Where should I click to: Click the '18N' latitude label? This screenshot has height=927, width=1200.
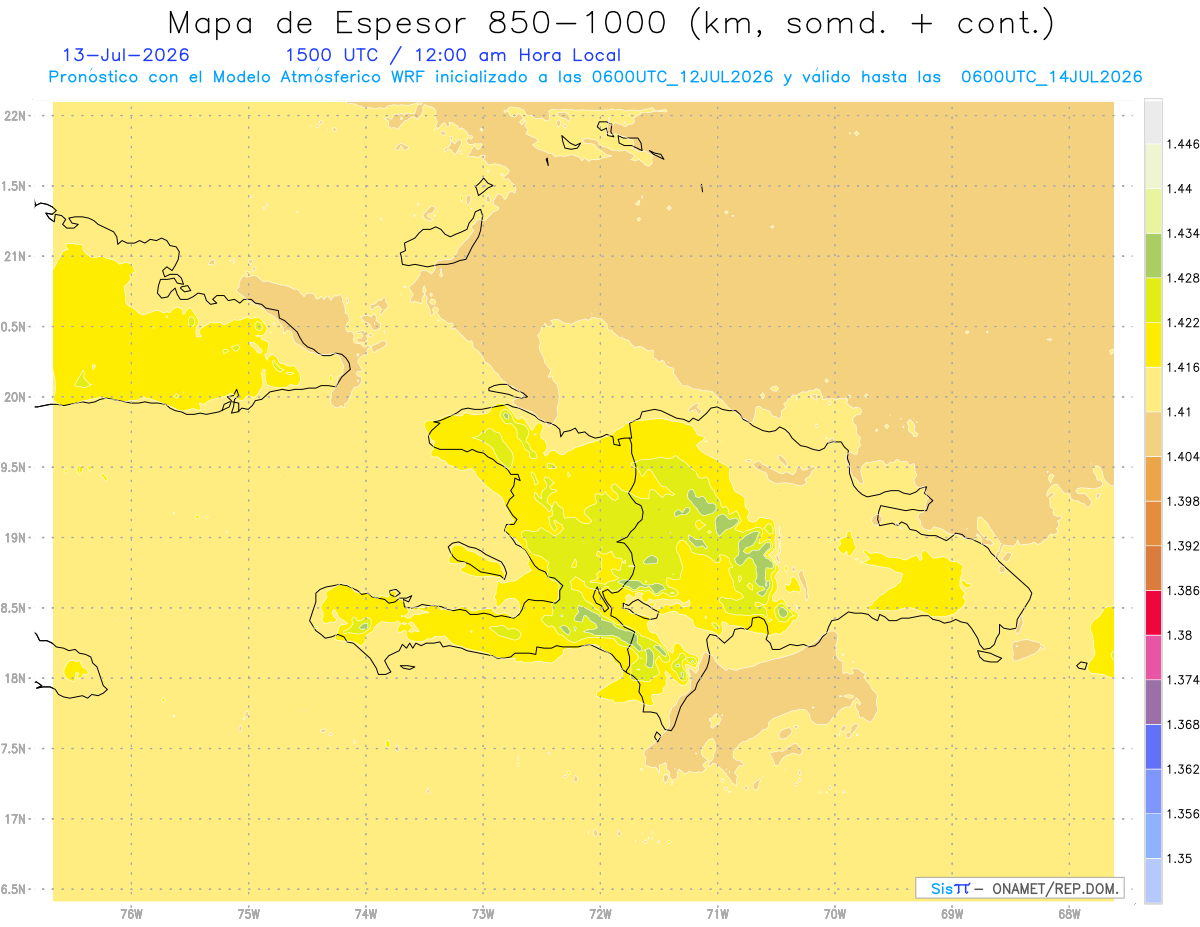point(15,678)
